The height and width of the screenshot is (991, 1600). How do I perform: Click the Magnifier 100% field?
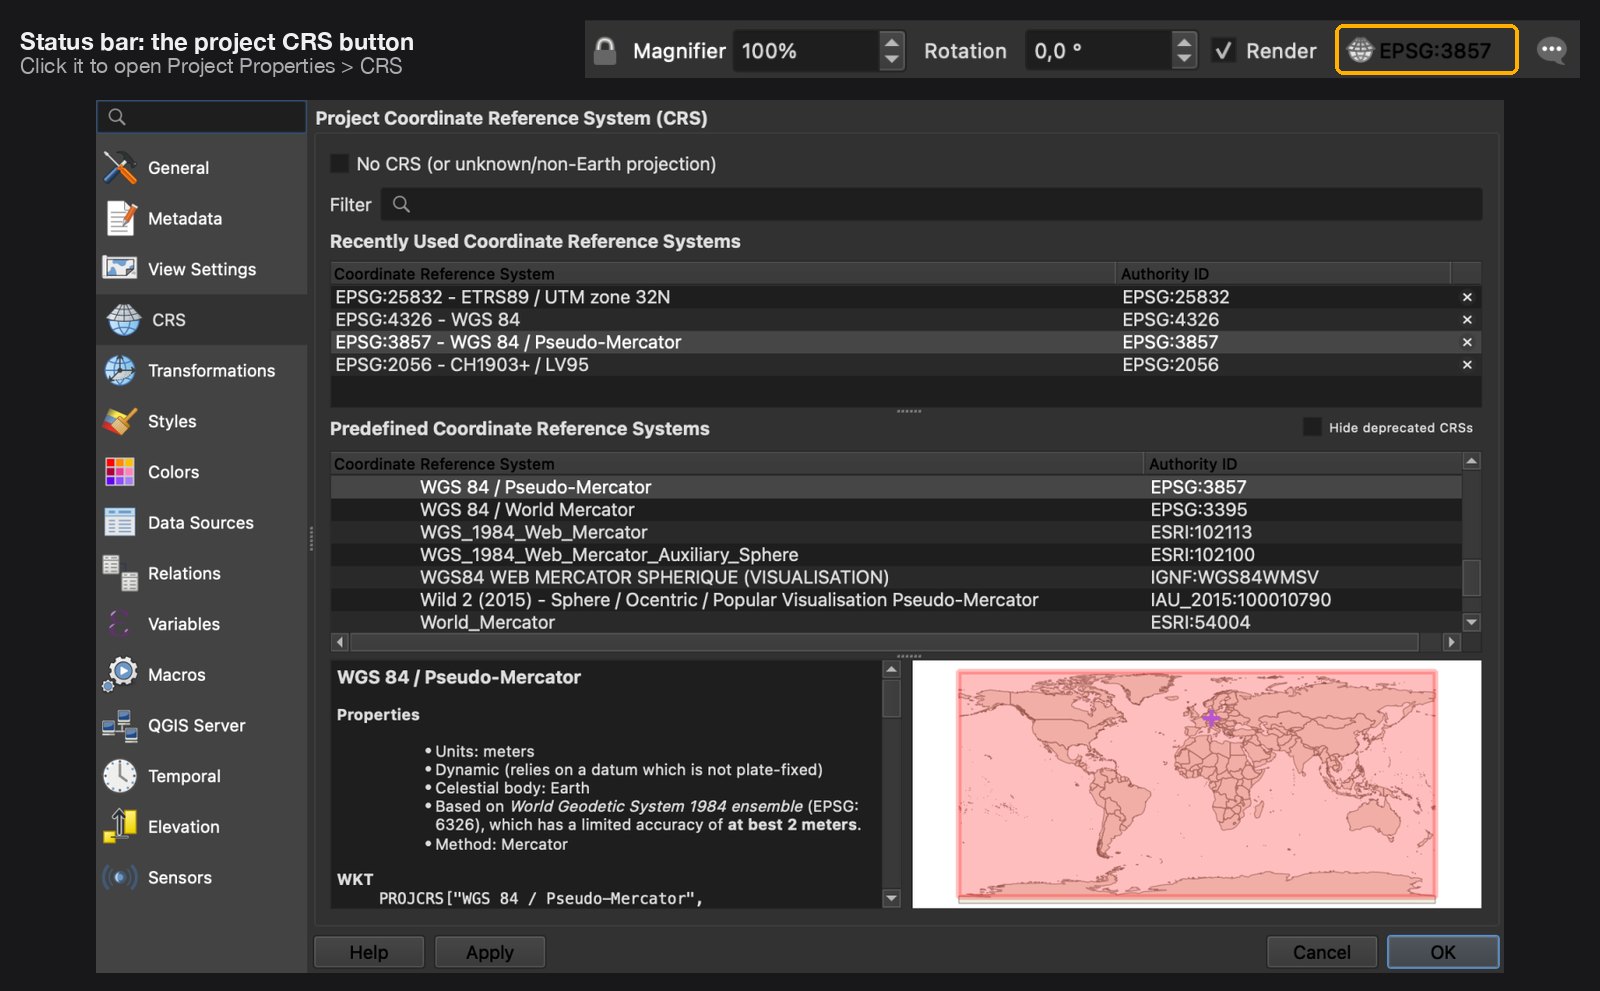coord(806,50)
